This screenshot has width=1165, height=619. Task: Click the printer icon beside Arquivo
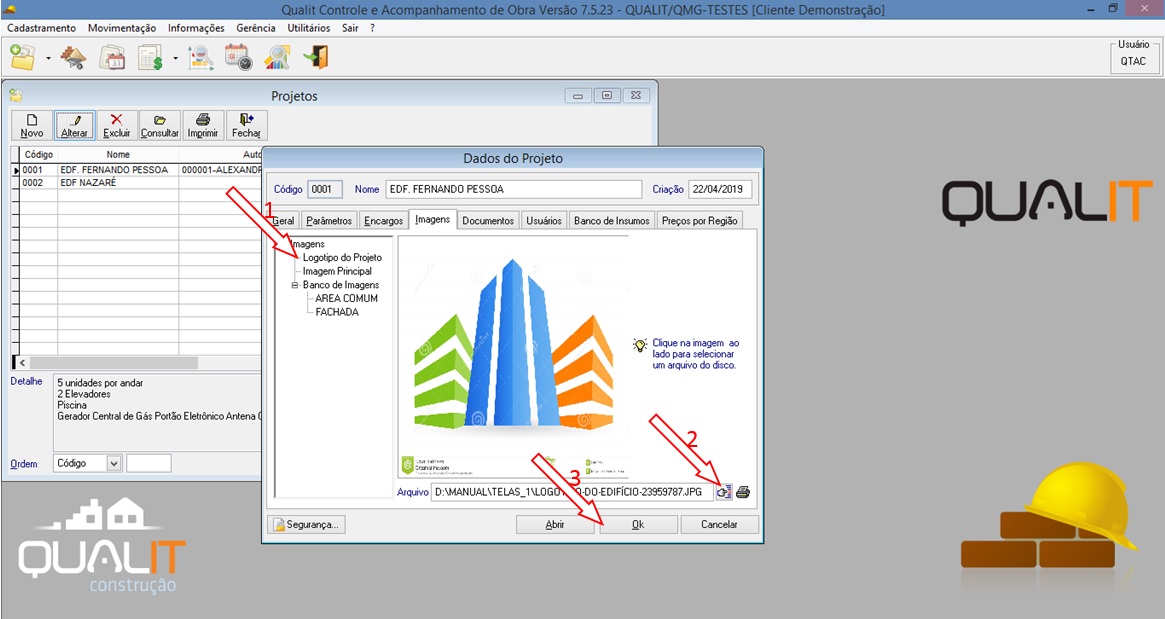[x=743, y=492]
